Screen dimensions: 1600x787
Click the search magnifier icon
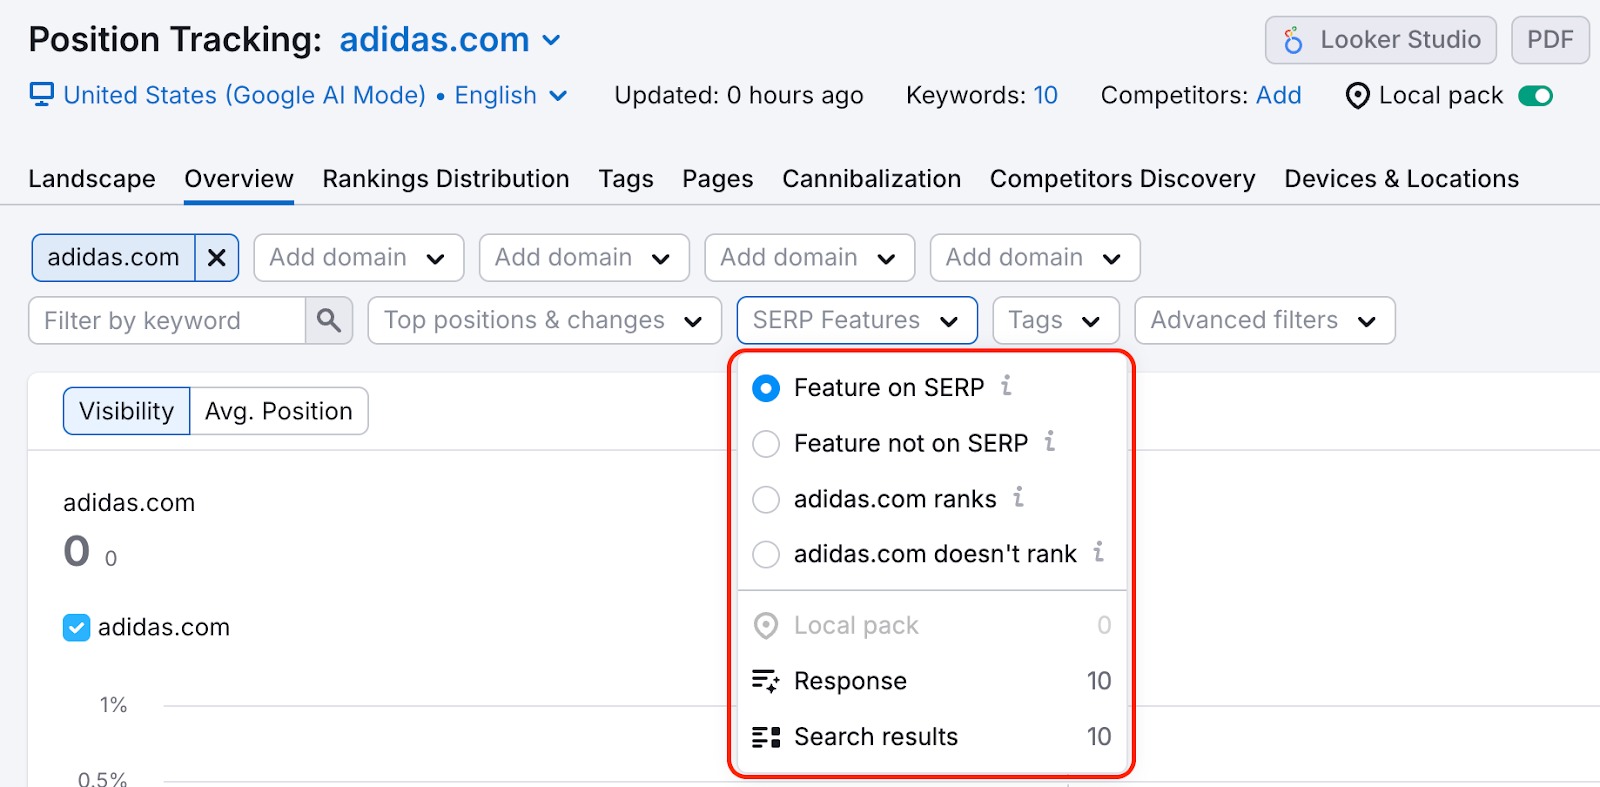328,320
